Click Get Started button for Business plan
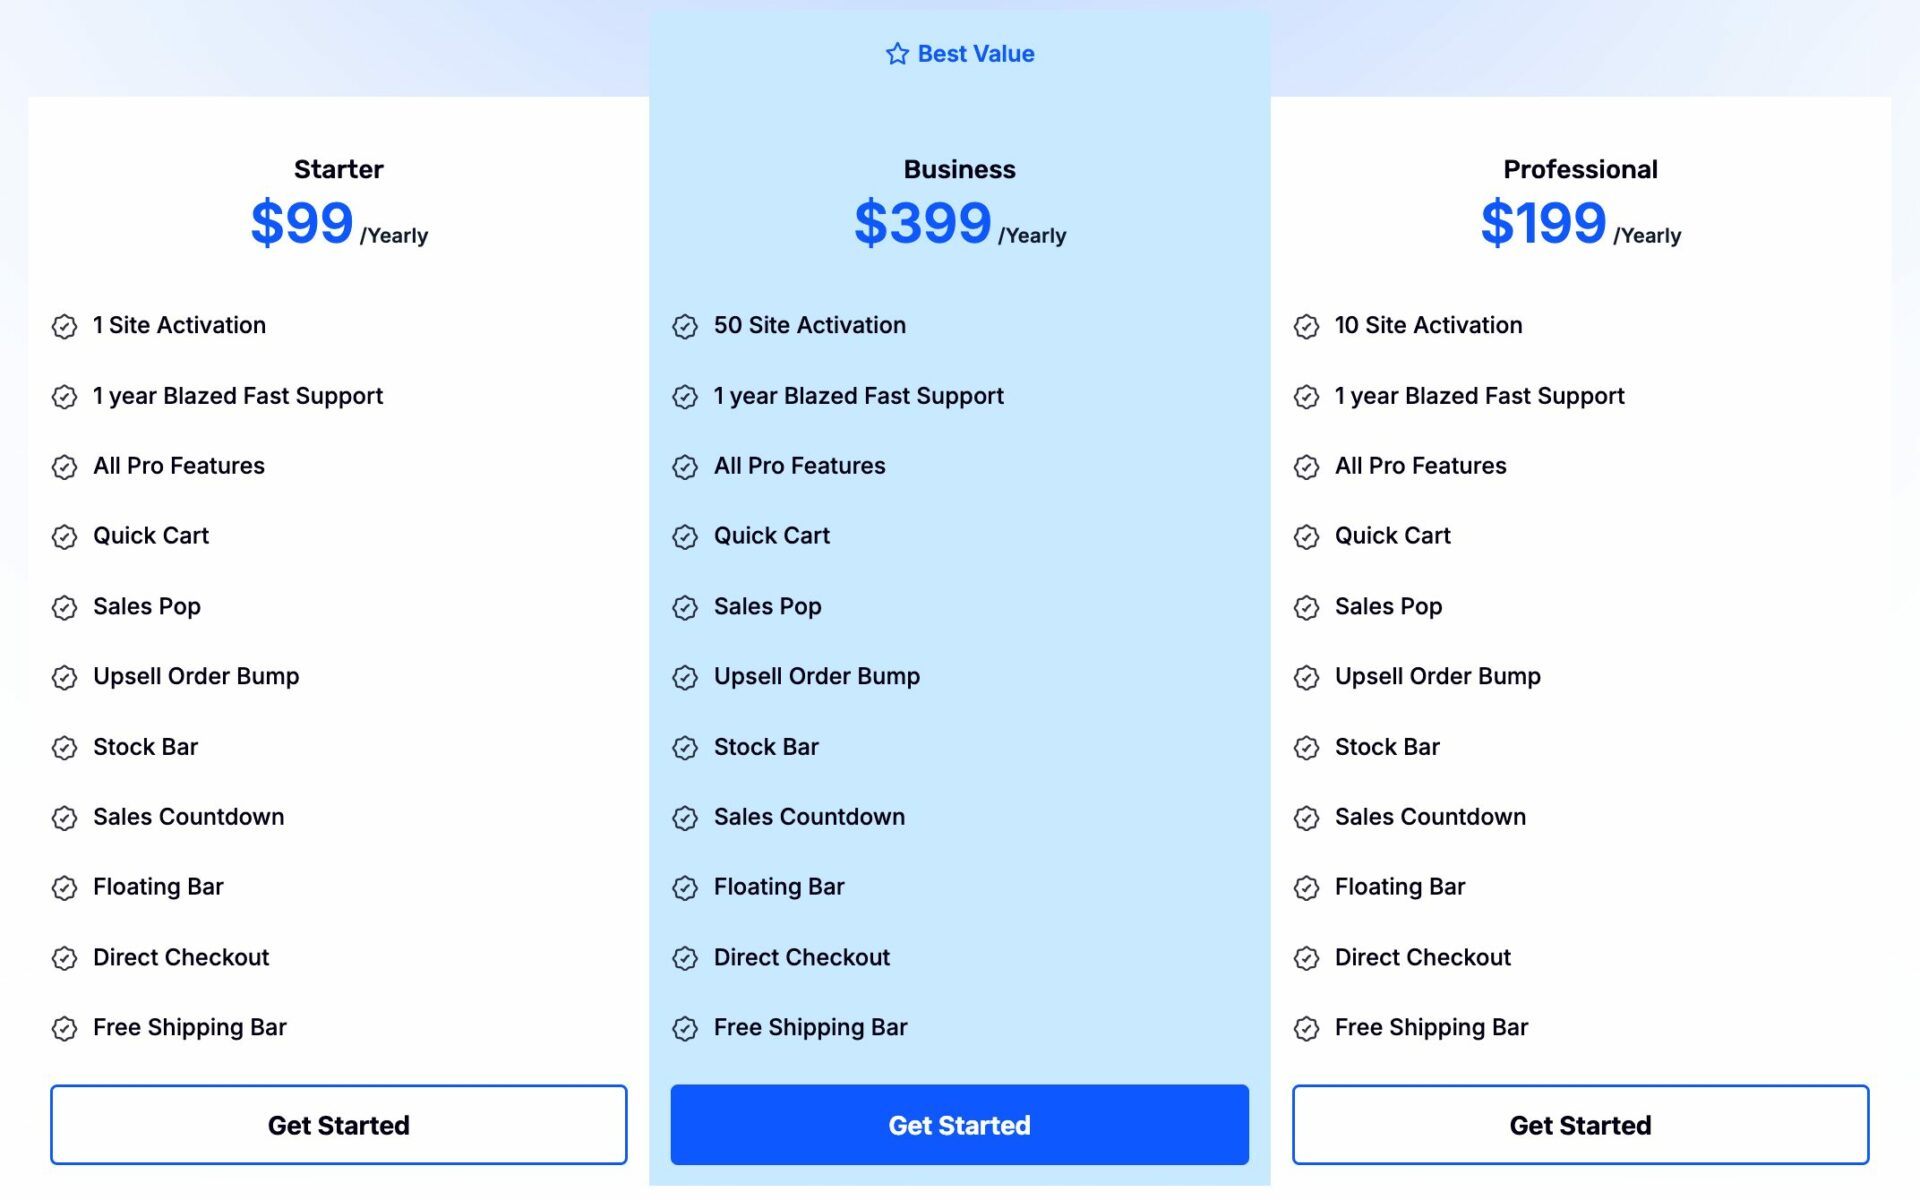1920x1200 pixels. coord(959,1124)
